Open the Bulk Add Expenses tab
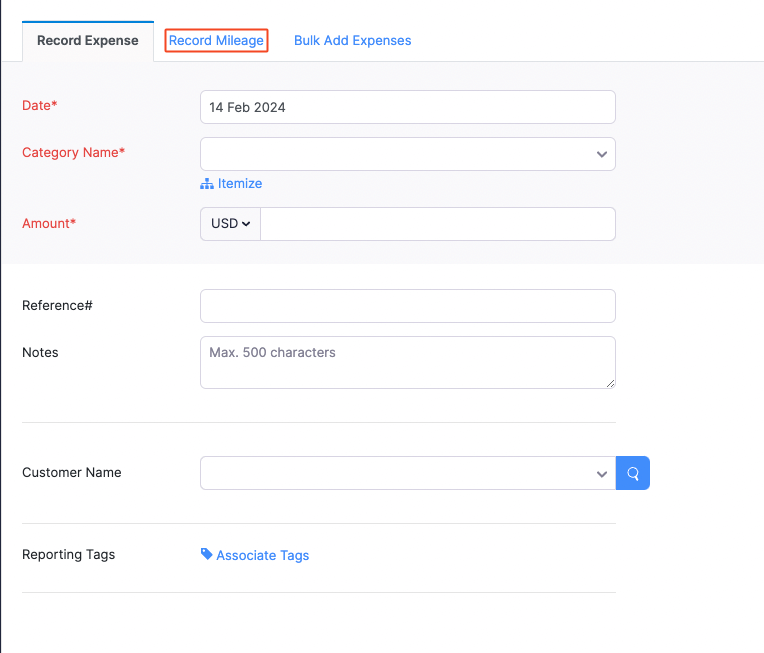 tap(352, 41)
